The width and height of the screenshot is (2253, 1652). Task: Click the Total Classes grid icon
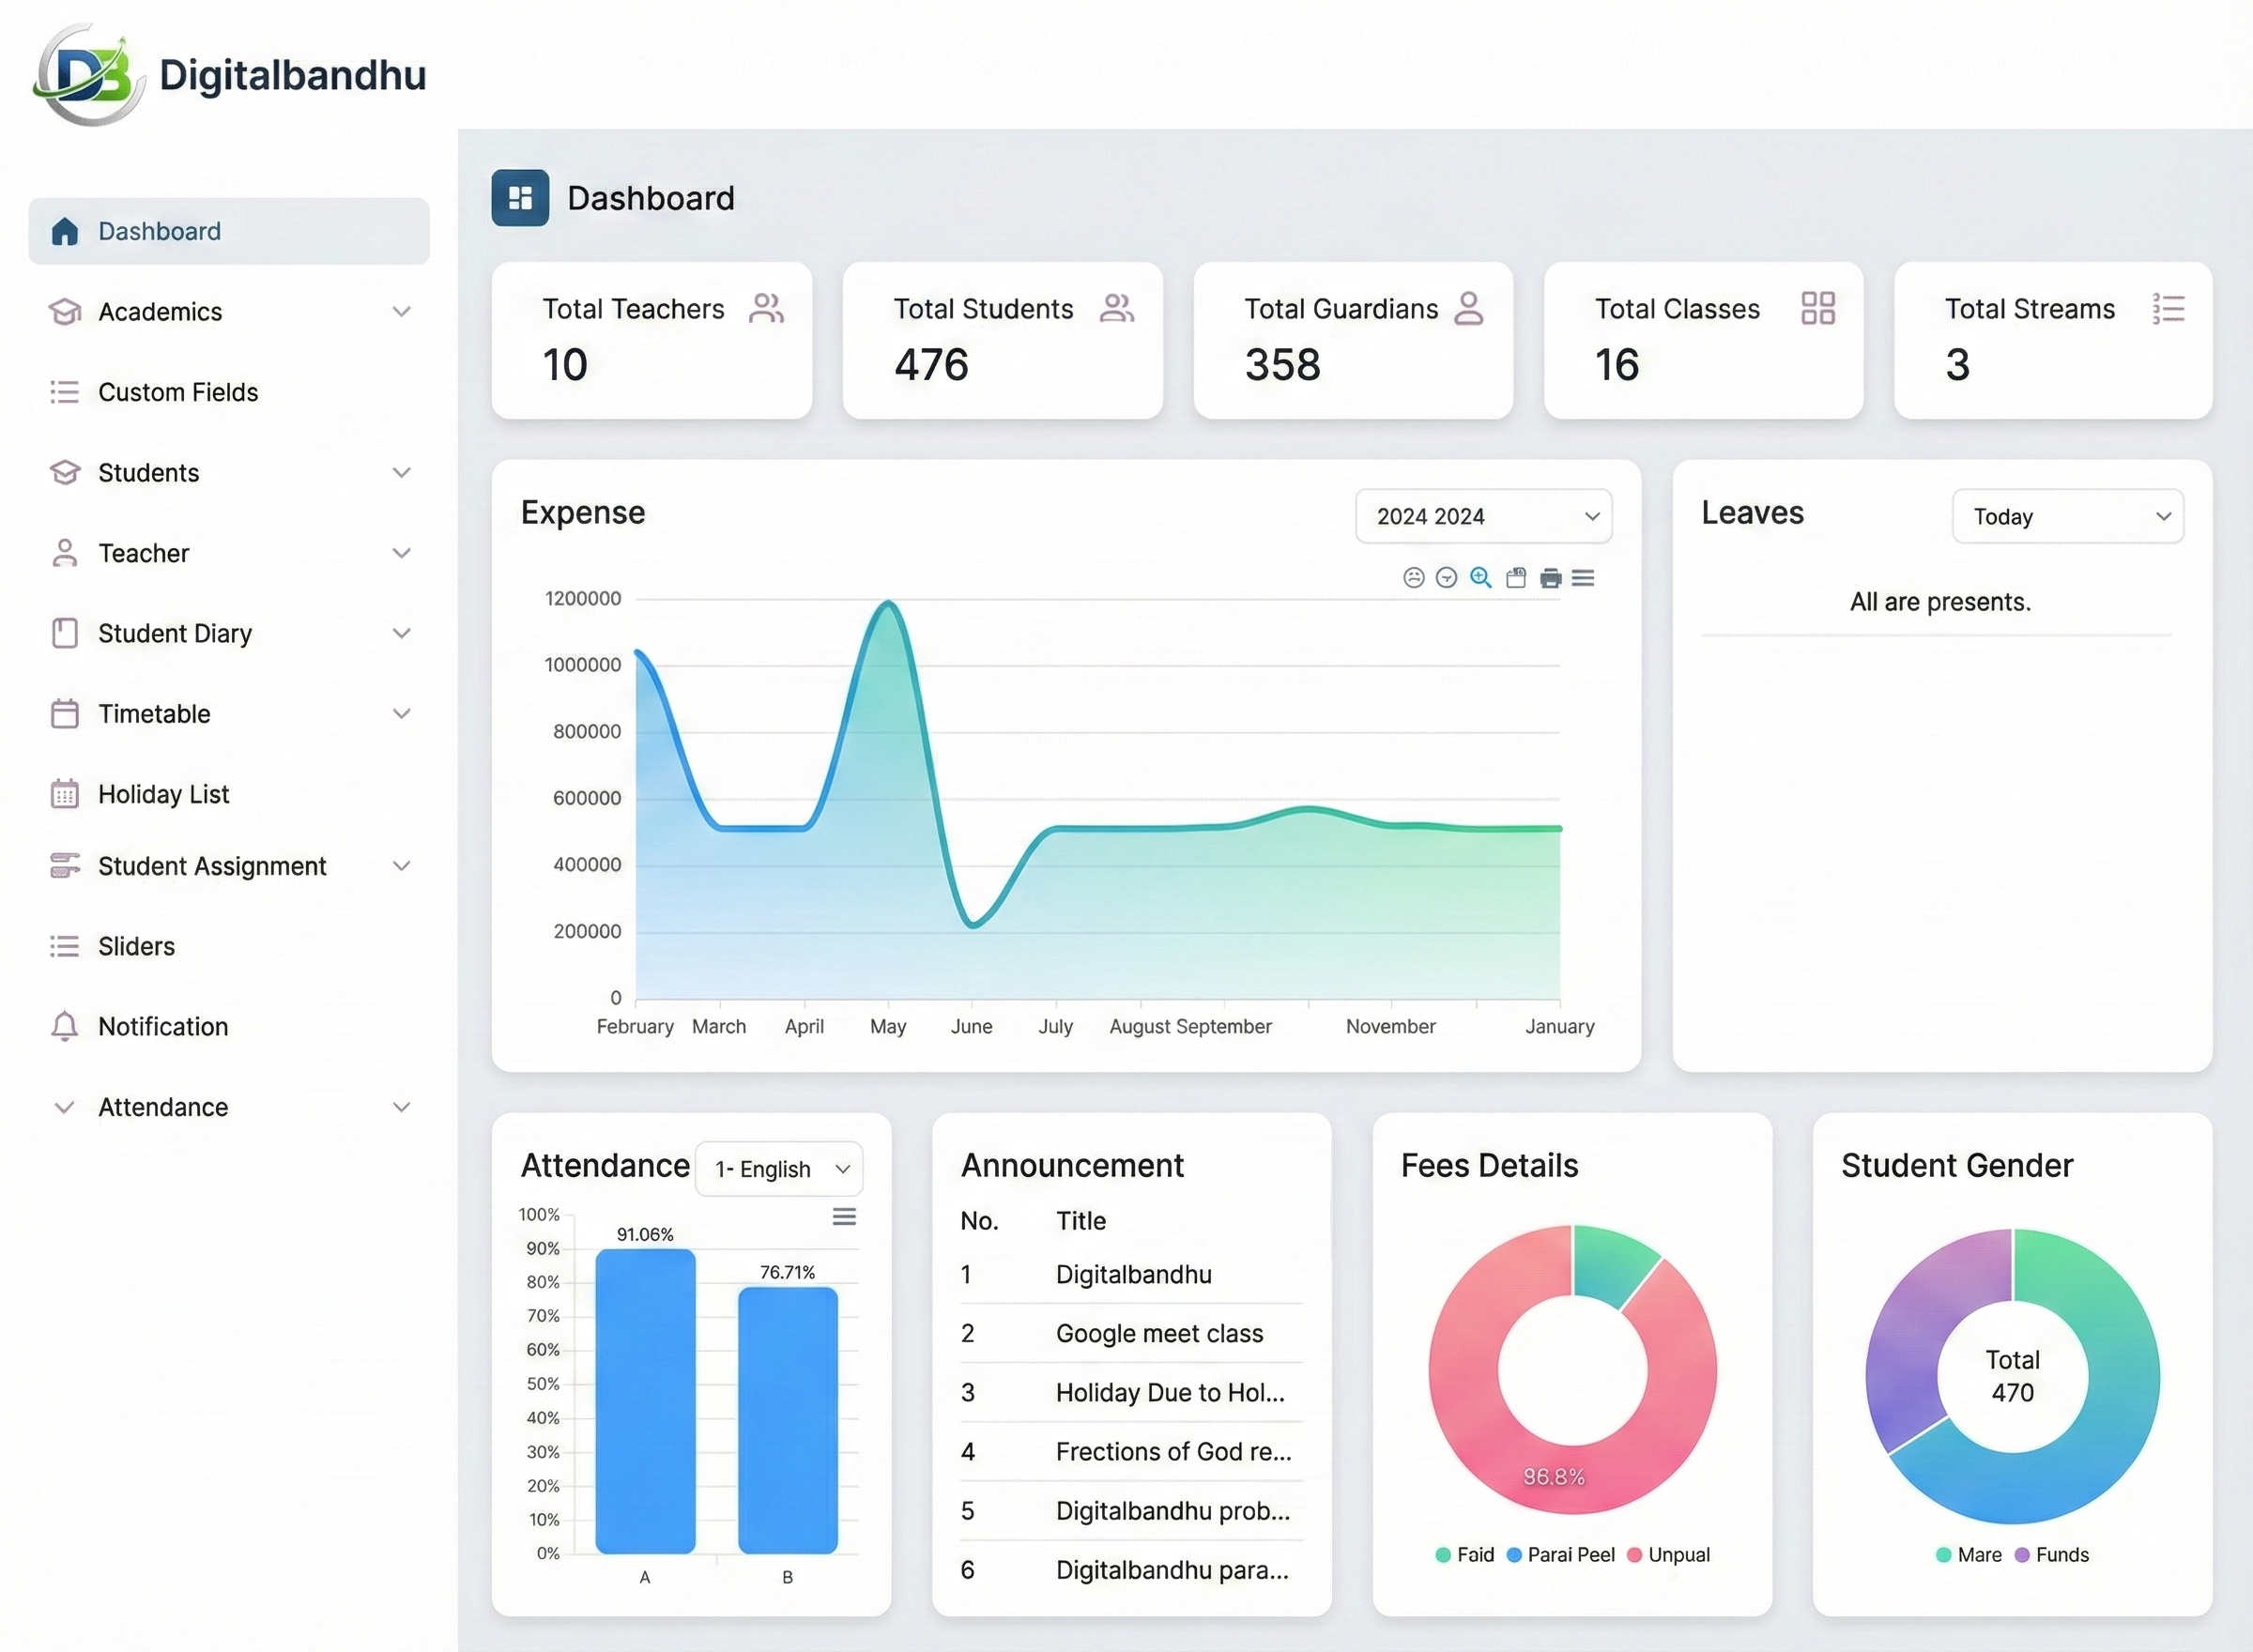tap(1819, 308)
